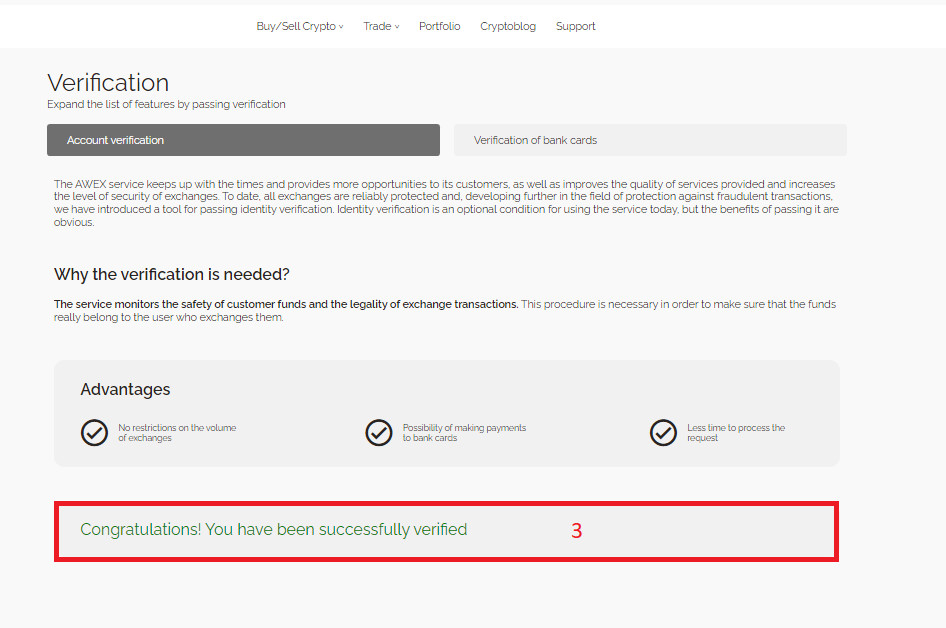Image resolution: width=946 pixels, height=628 pixels.
Task: Click the red number 3 annotation
Action: coord(576,531)
